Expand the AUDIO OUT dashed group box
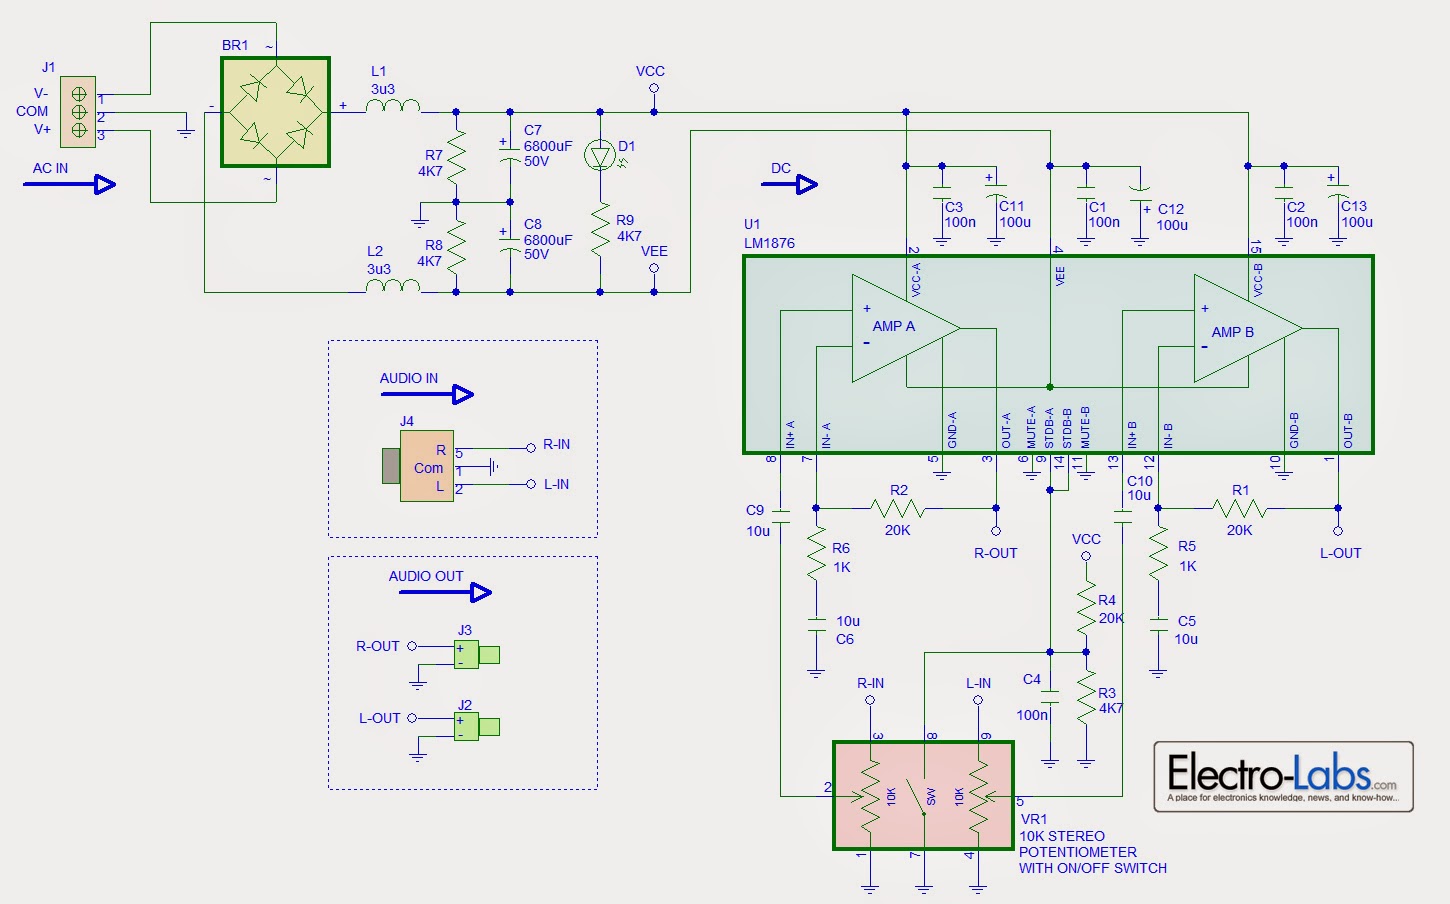Viewport: 1450px width, 904px height. click(x=462, y=670)
